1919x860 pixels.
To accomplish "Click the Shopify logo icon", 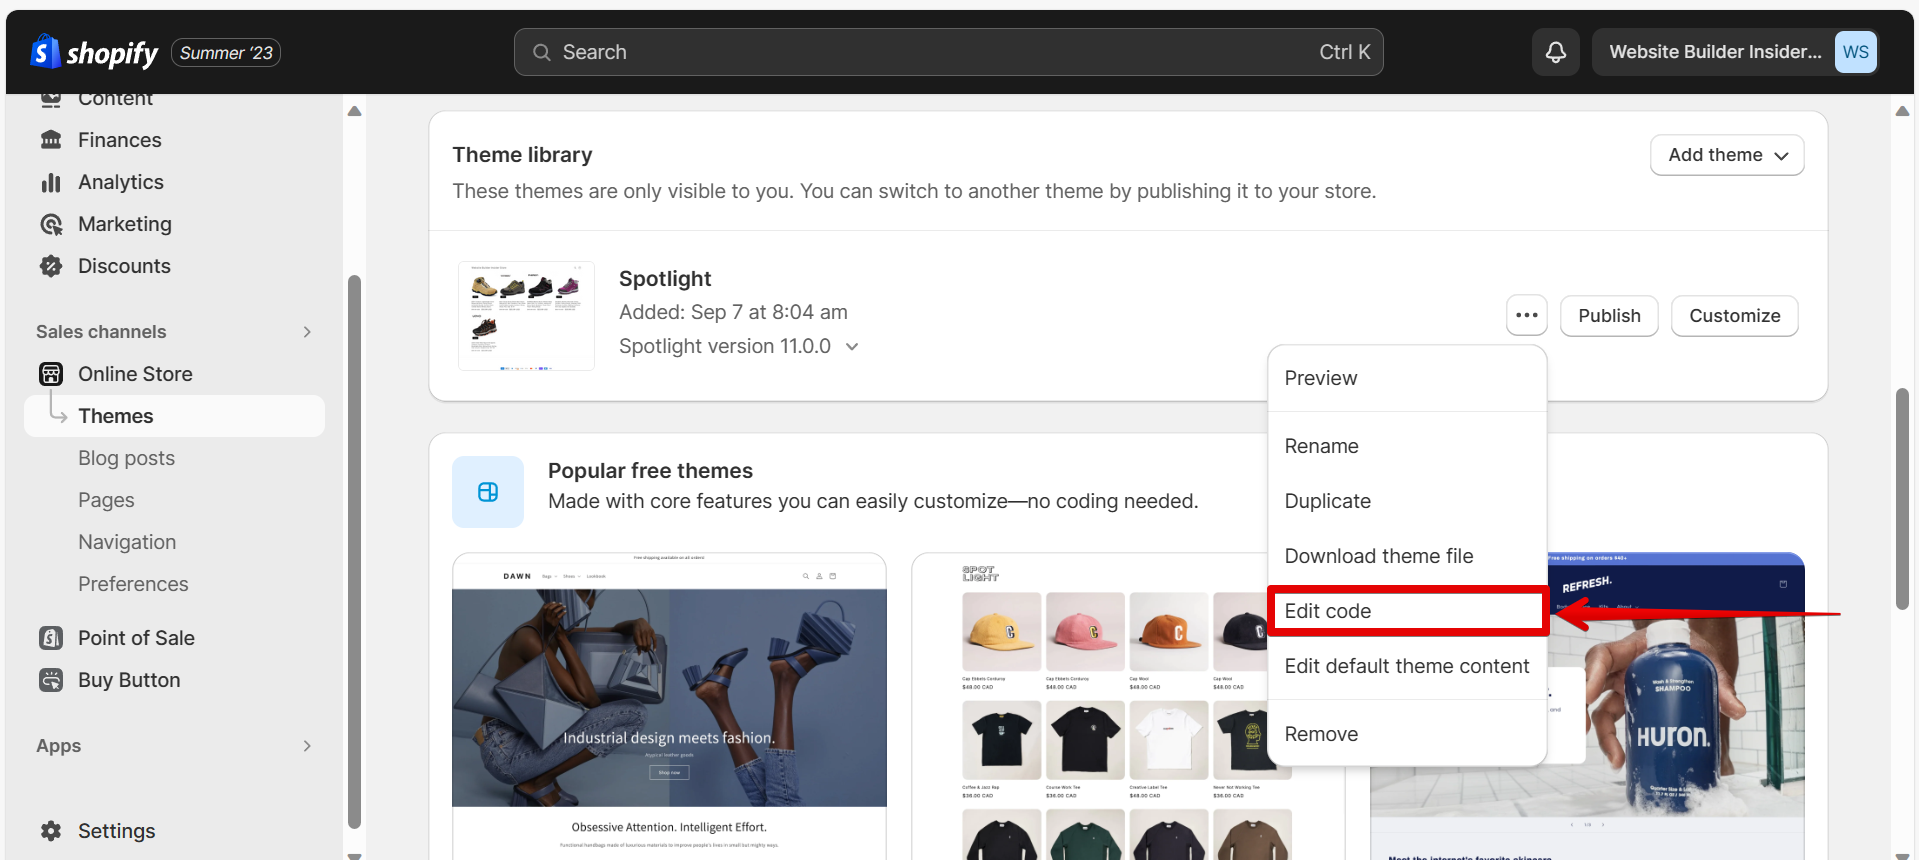I will (x=44, y=52).
